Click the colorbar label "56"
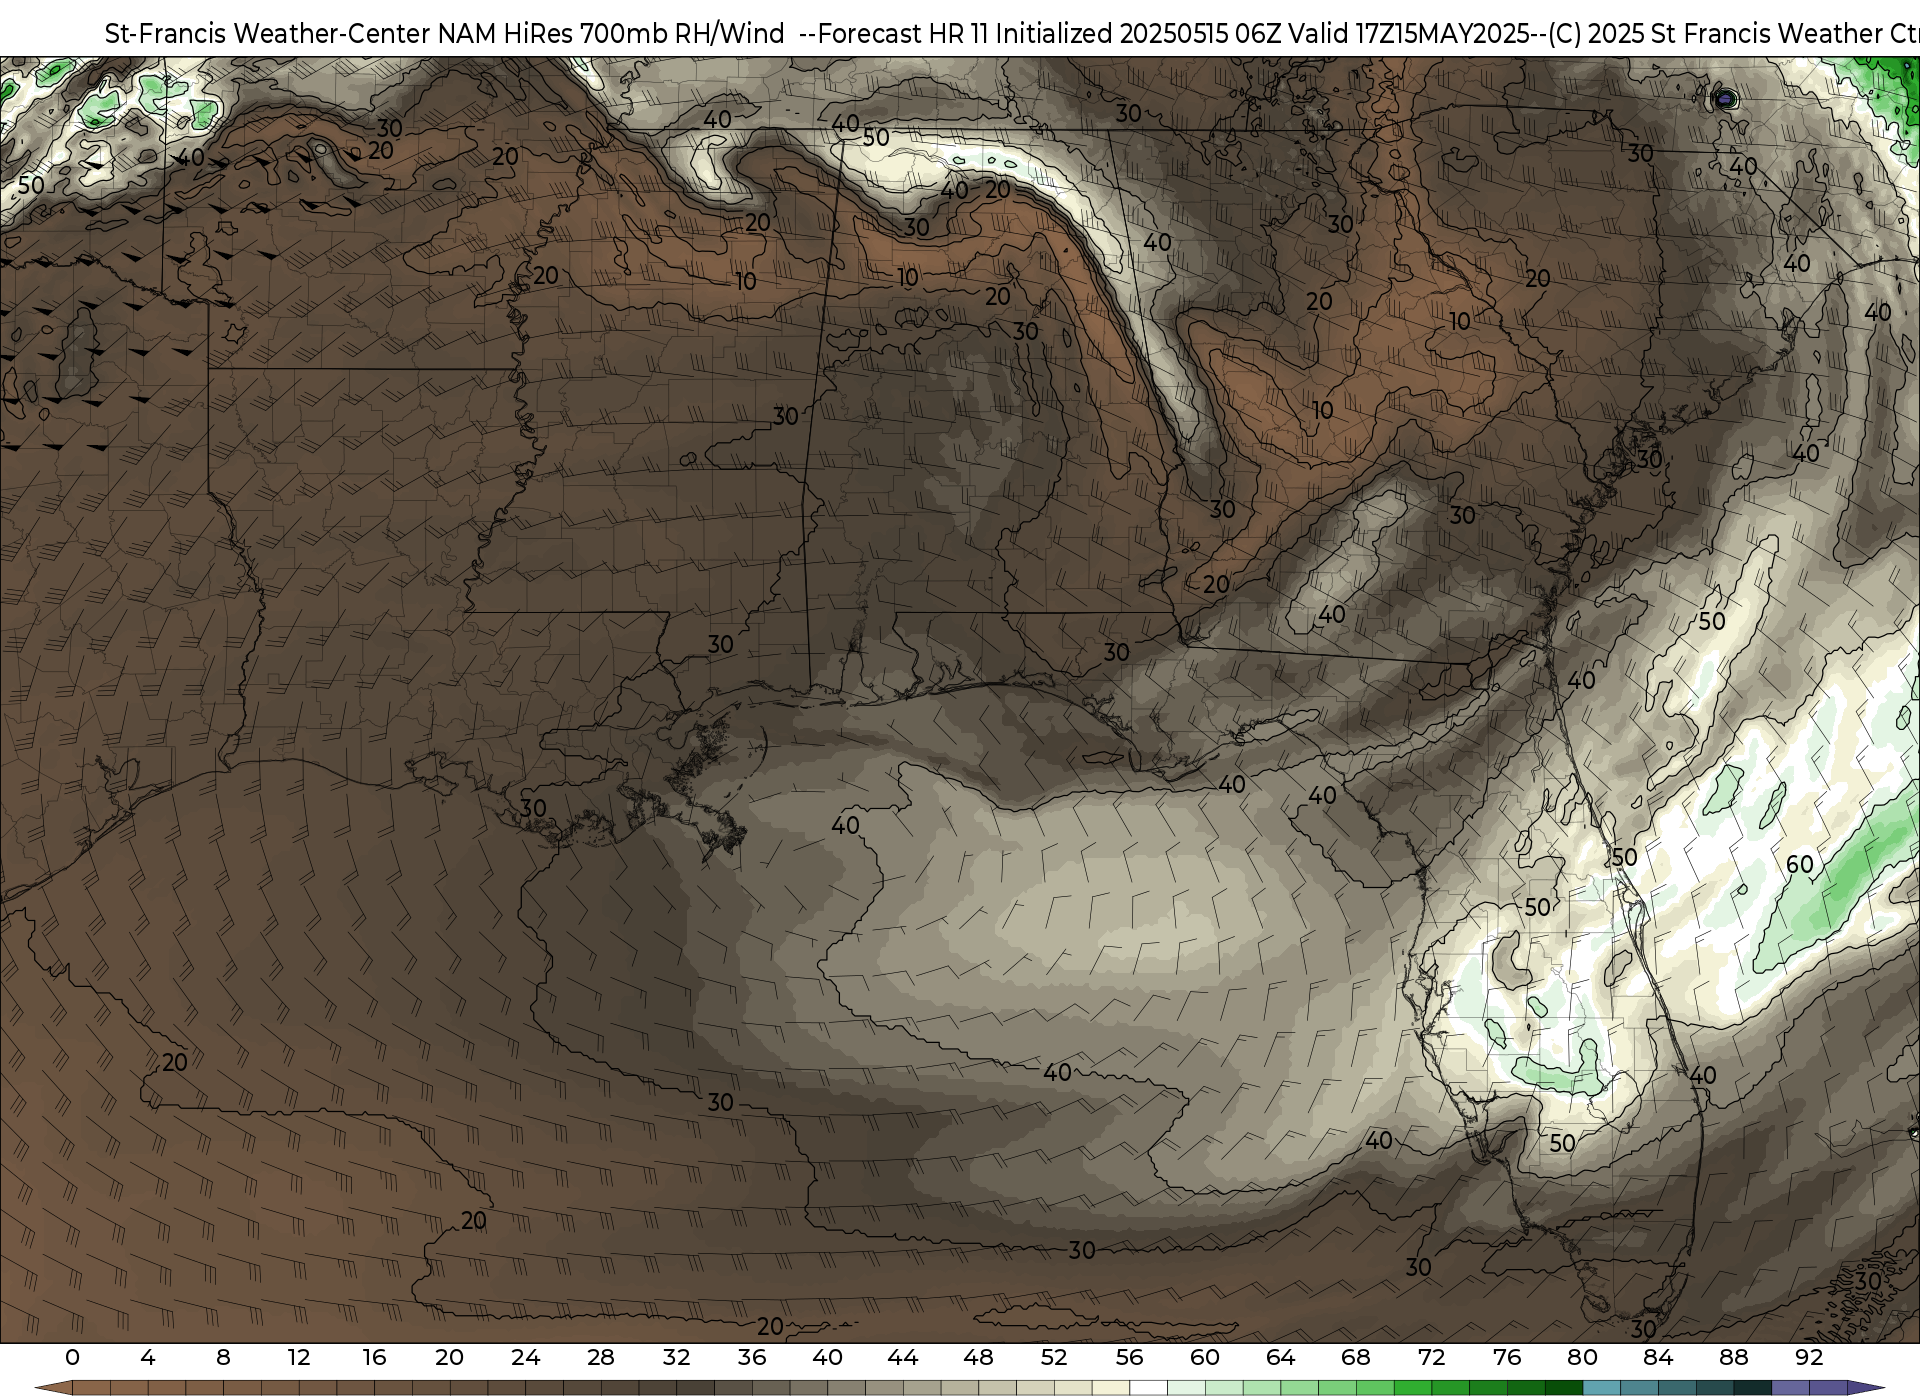1920x1400 pixels. 1129,1358
